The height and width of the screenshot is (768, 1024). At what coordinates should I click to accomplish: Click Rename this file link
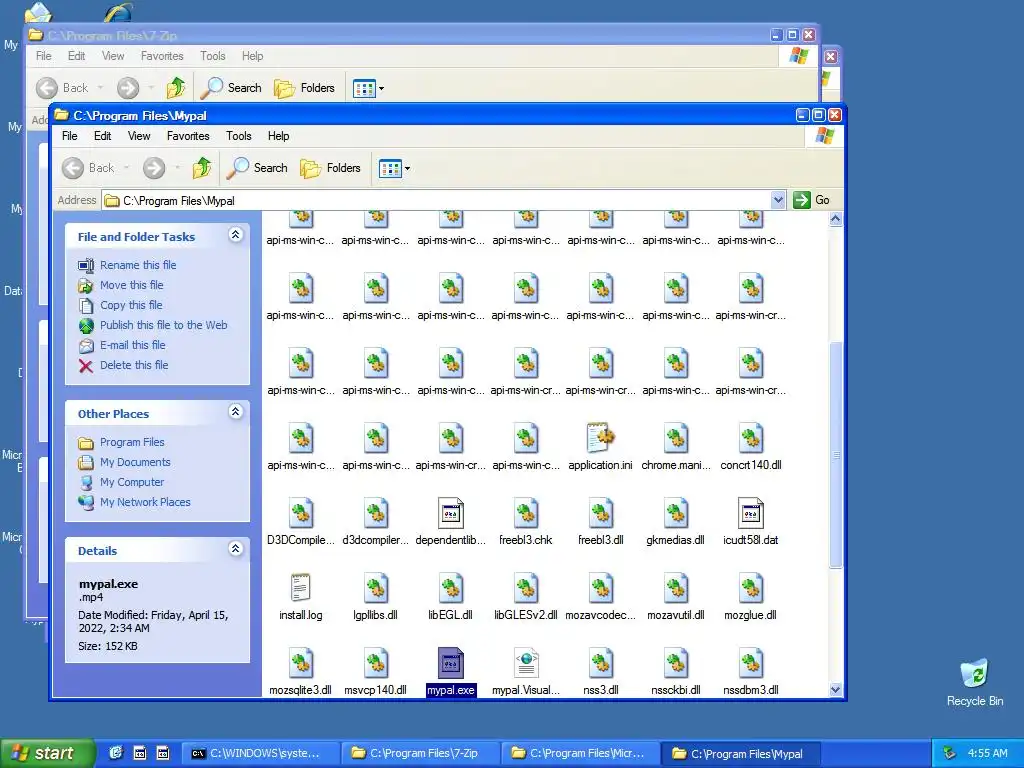(138, 264)
